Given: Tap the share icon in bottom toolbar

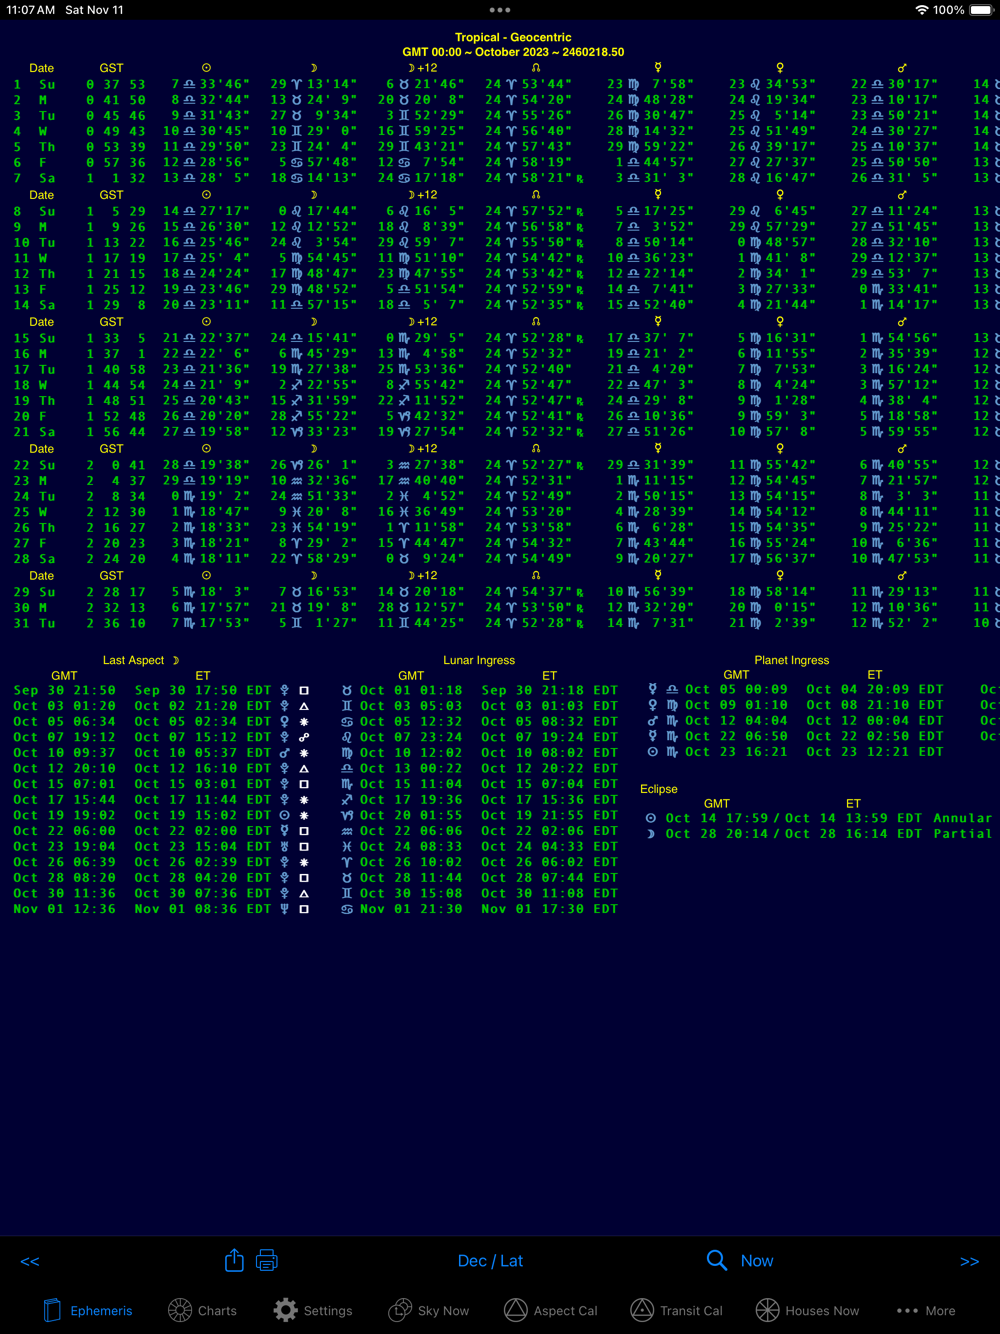Looking at the screenshot, I should click(x=234, y=1260).
